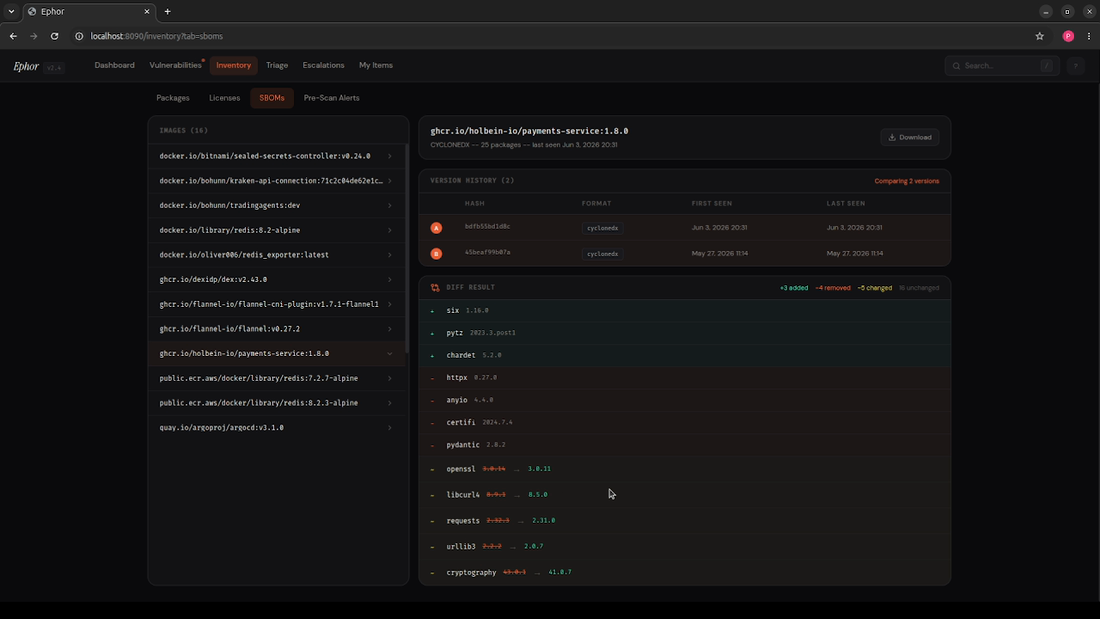This screenshot has height=619, width=1100.
Task: Click the v2.4 version badge
Action: coord(54,67)
